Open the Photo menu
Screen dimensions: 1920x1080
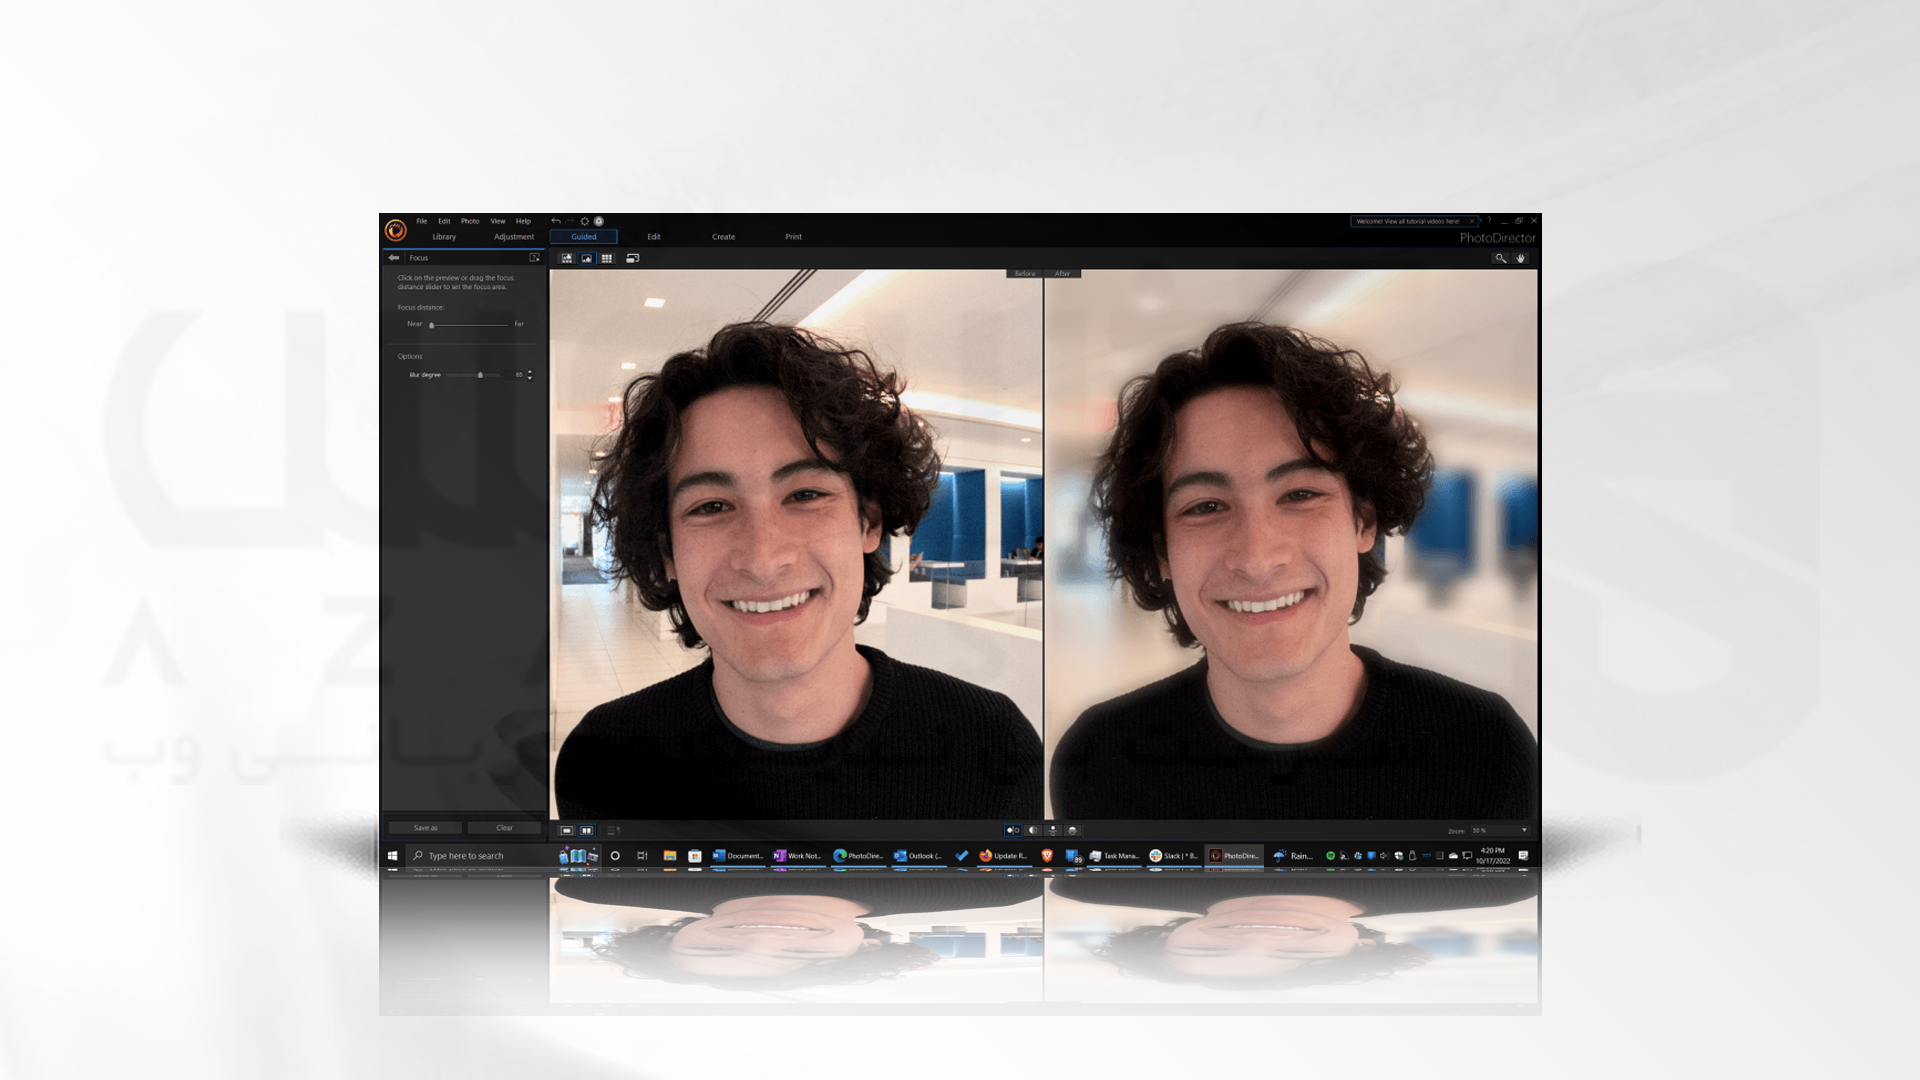[470, 221]
